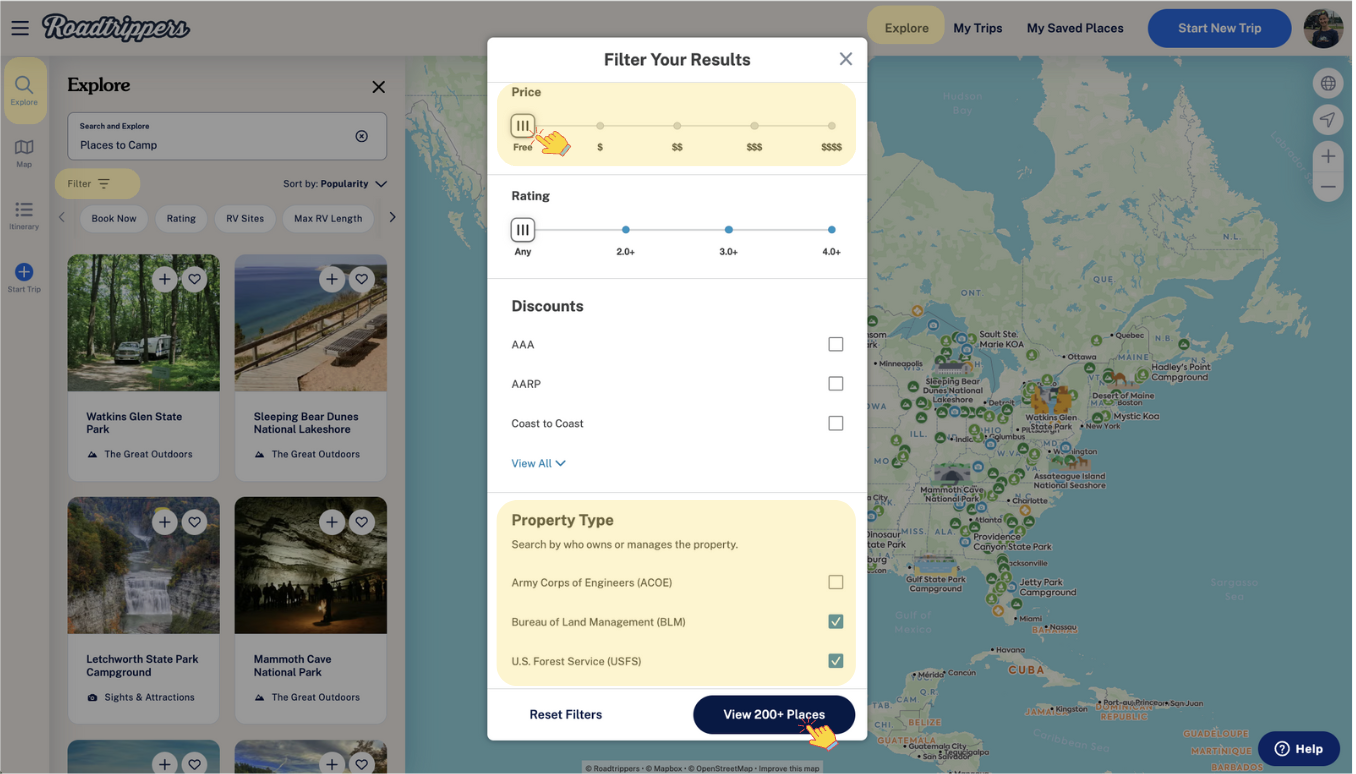This screenshot has height=774, width=1356.
Task: Apply the Book Now filter chip
Action: [114, 218]
